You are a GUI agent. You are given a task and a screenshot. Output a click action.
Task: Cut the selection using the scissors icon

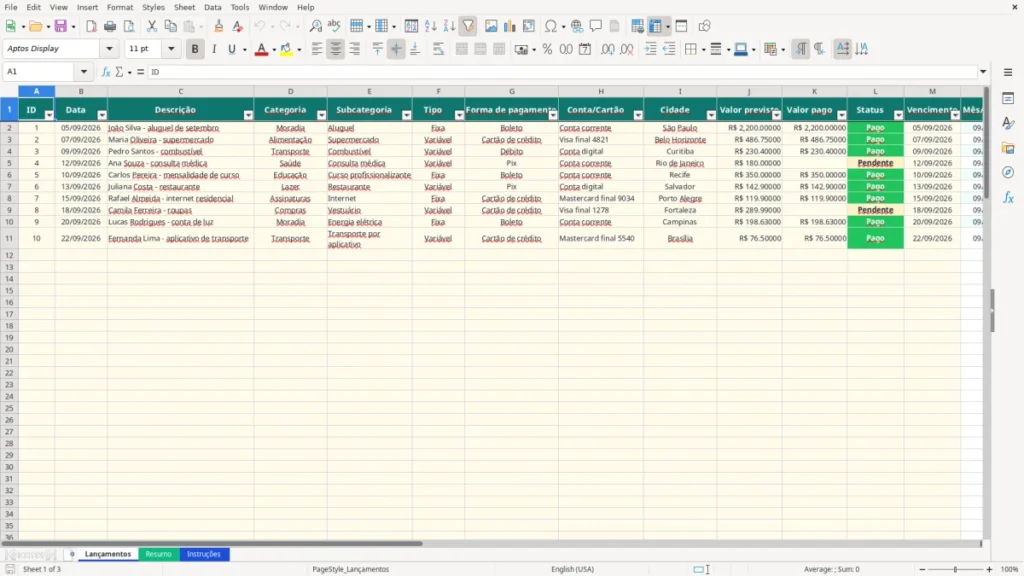coord(152,26)
